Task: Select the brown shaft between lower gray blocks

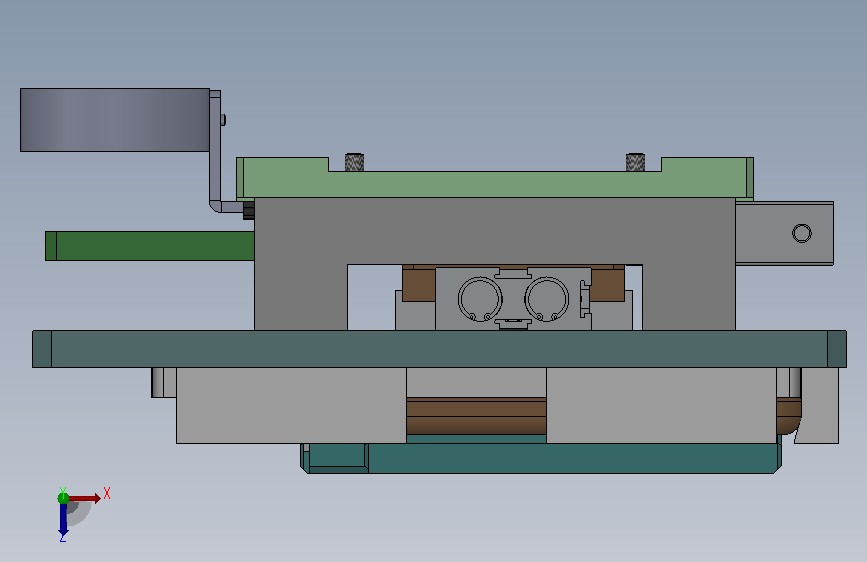Action: (x=476, y=416)
